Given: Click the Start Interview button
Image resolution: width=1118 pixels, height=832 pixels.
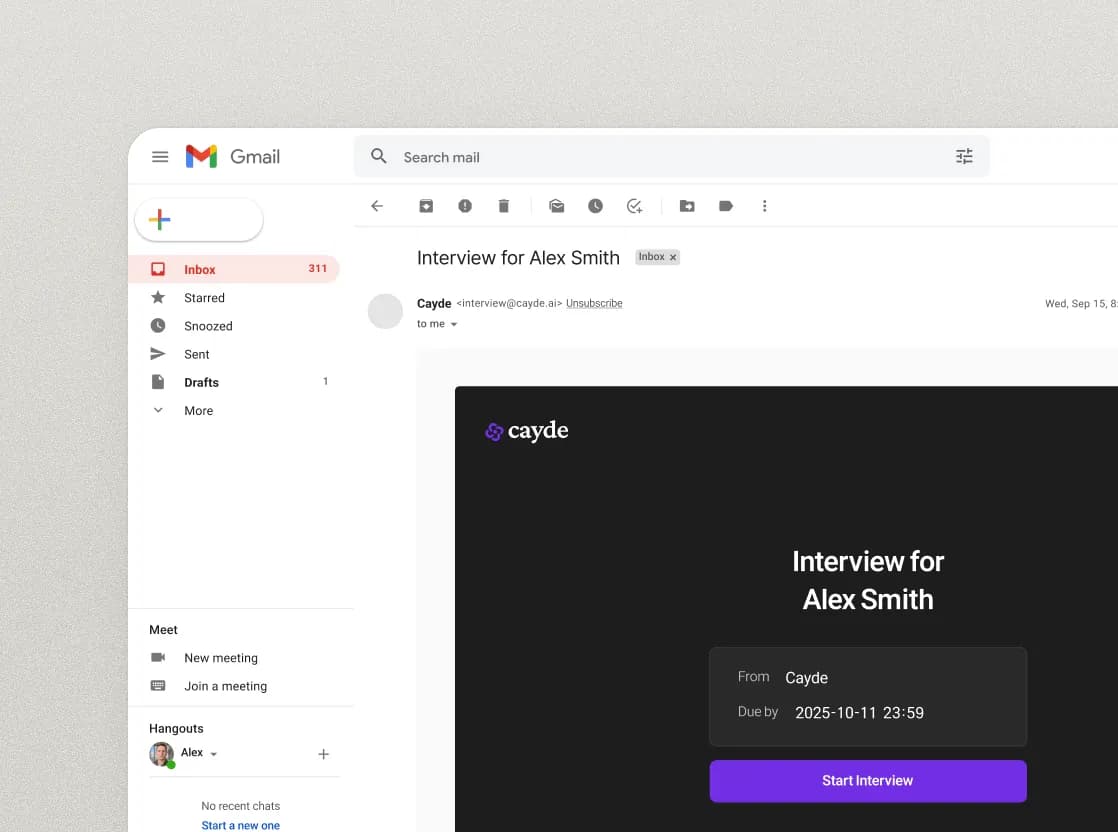Looking at the screenshot, I should pos(867,781).
